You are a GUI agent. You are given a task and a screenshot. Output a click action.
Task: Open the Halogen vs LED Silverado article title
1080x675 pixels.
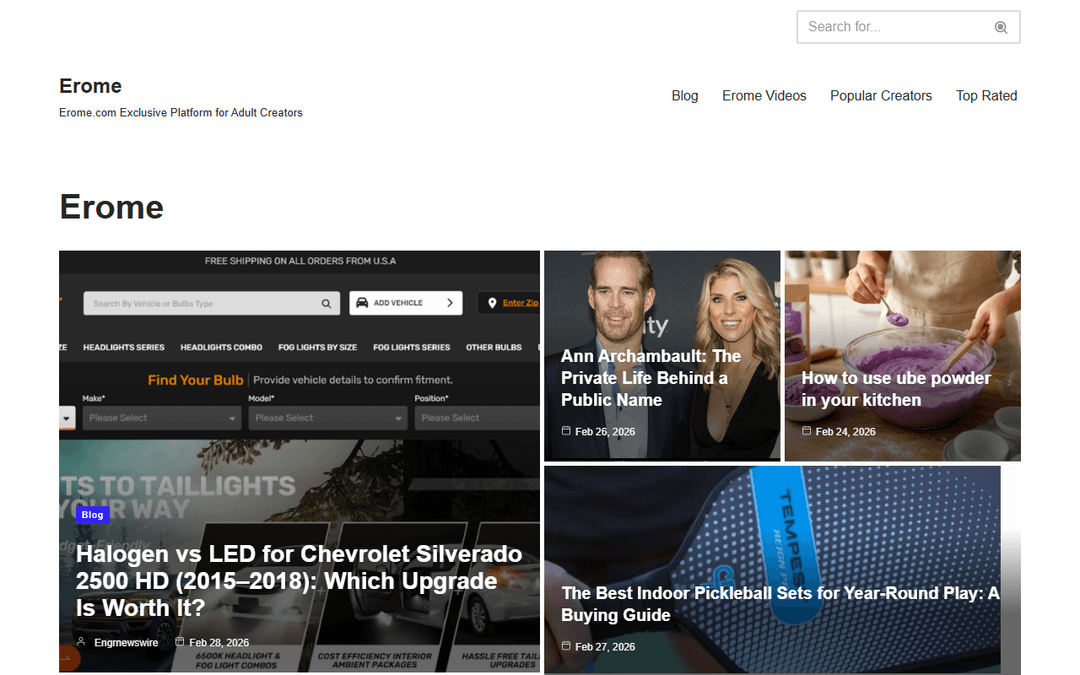pos(299,581)
